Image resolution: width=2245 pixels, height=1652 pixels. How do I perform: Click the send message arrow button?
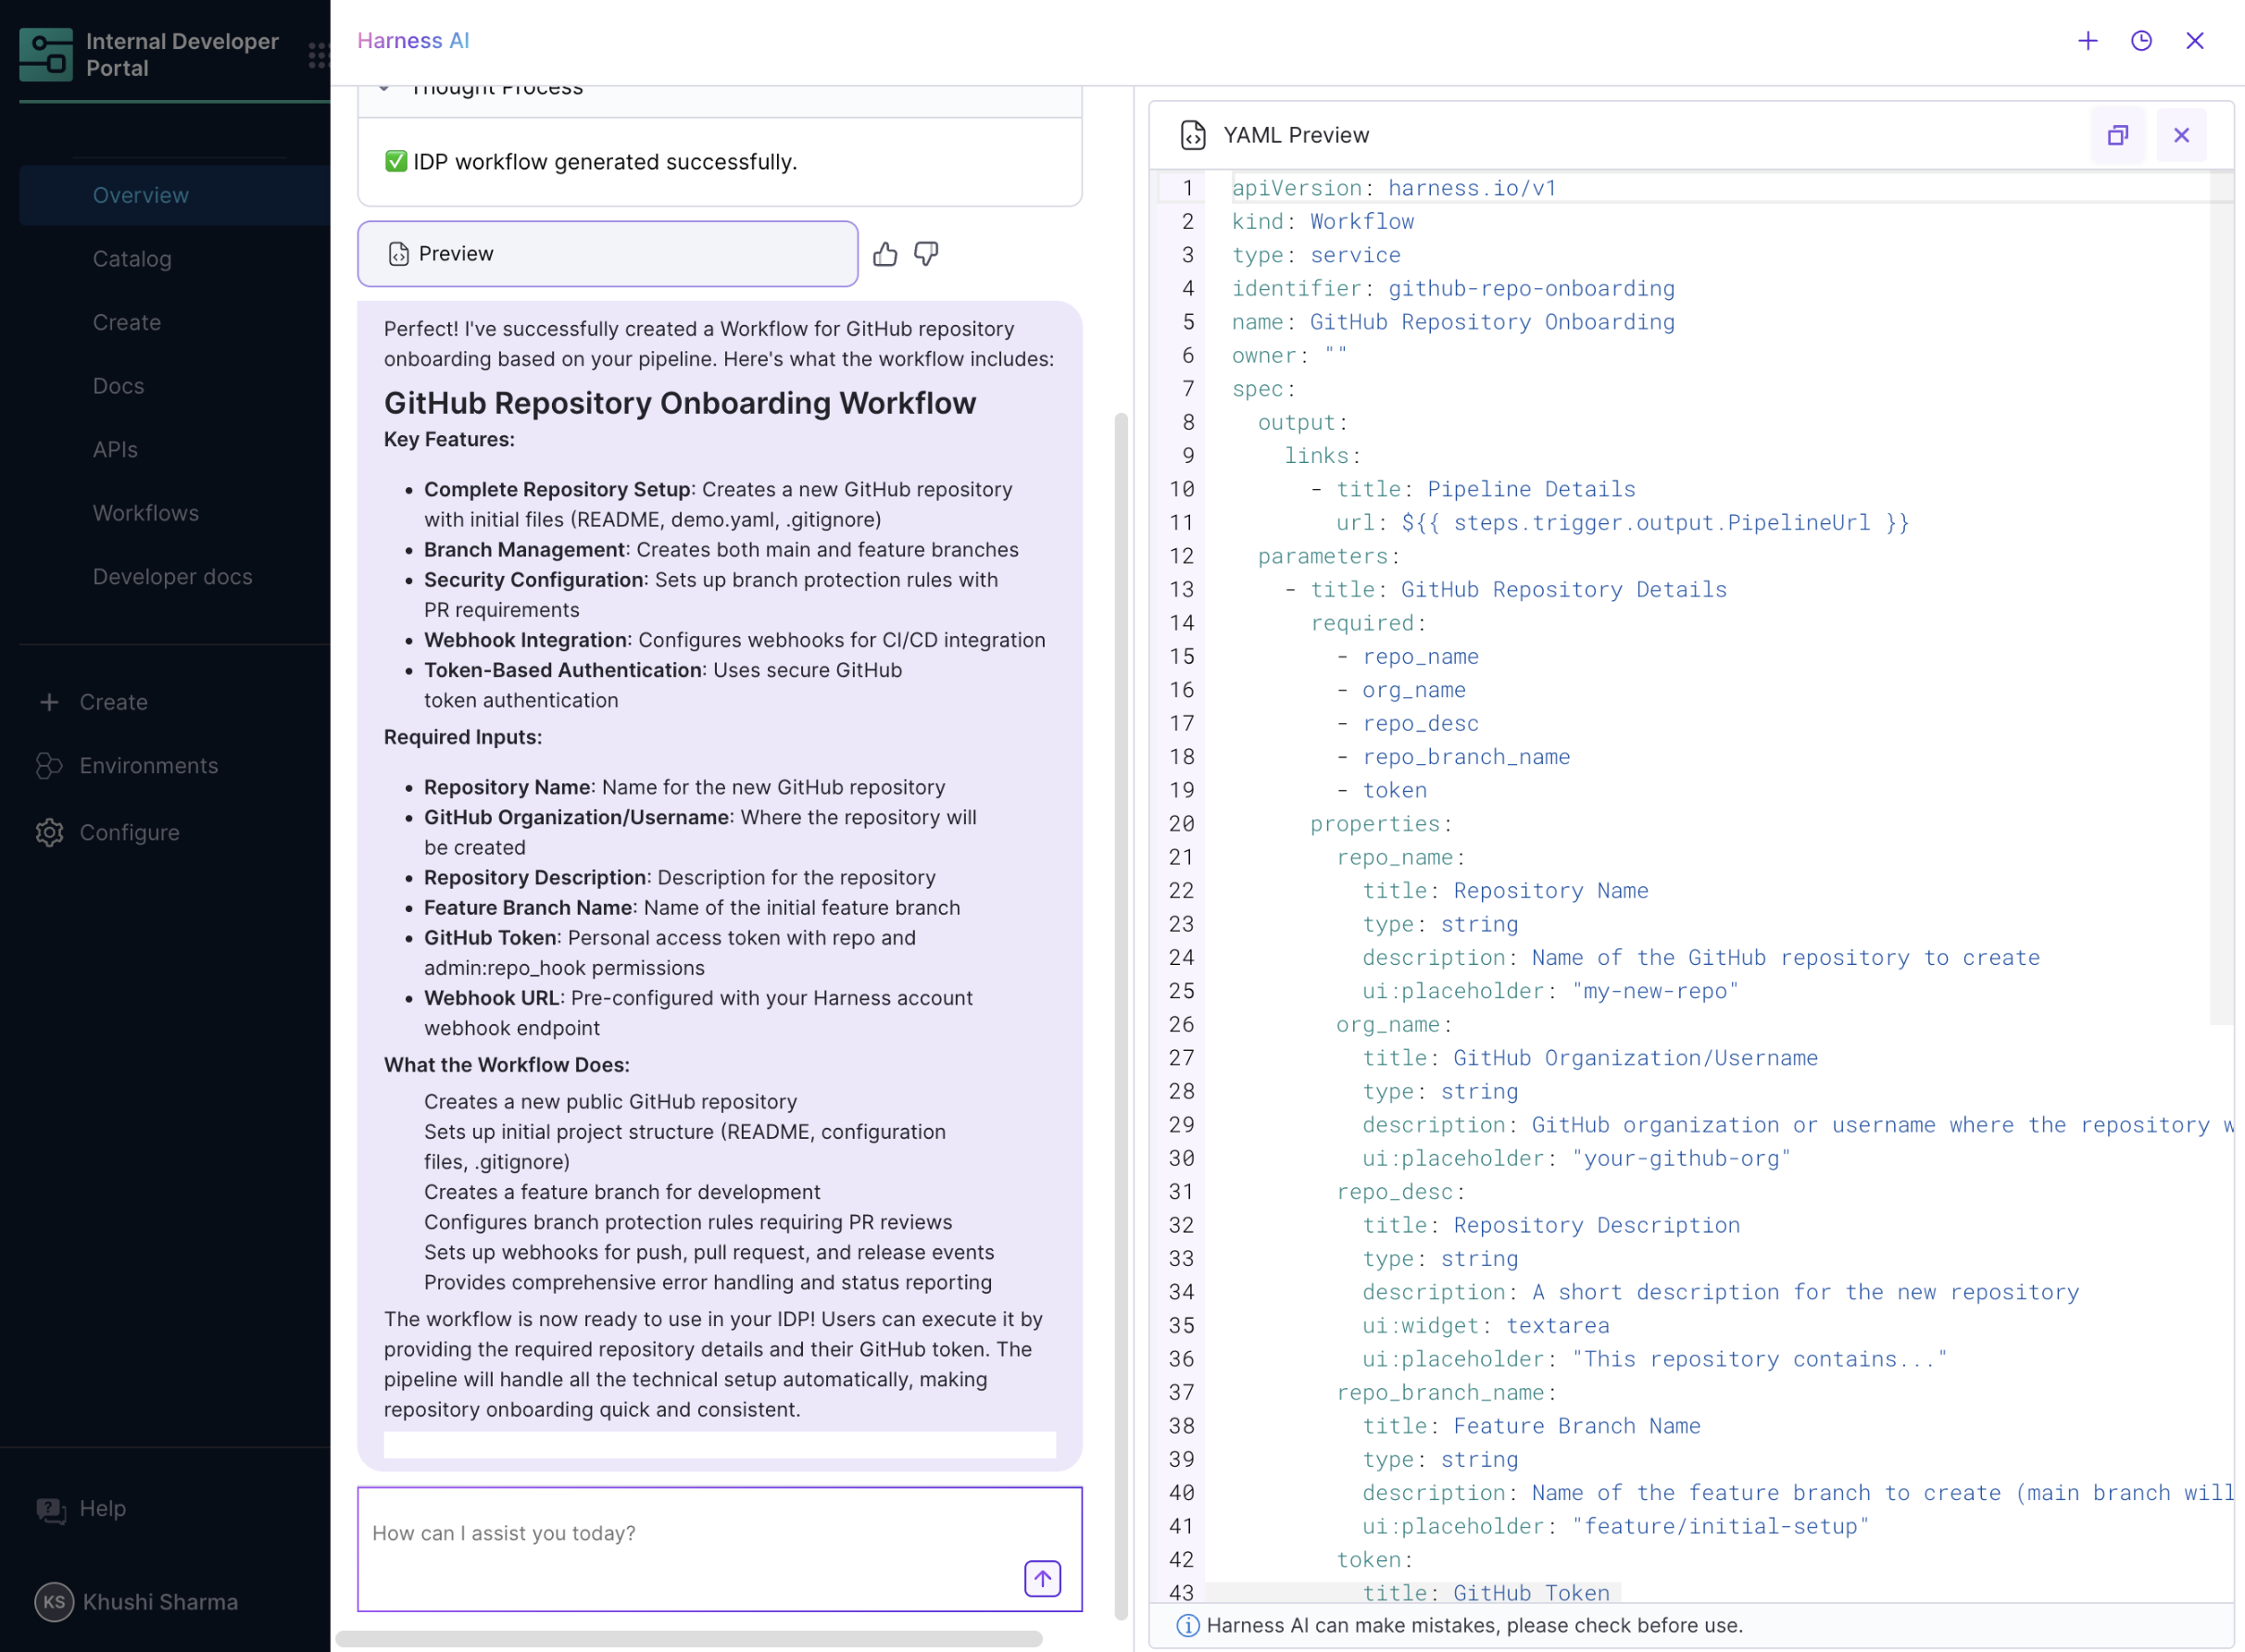click(1042, 1579)
